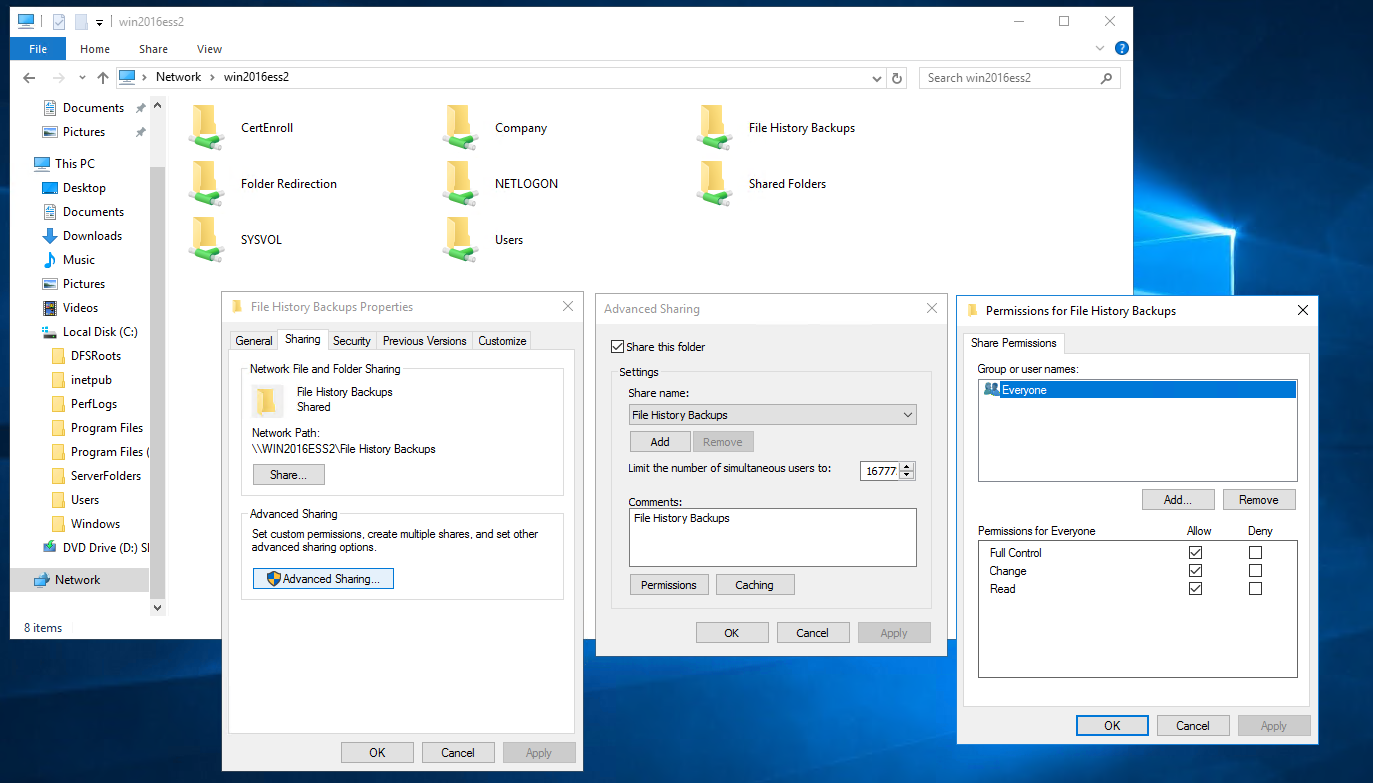Uncheck Share this folder
The height and width of the screenshot is (783, 1373).
point(618,346)
